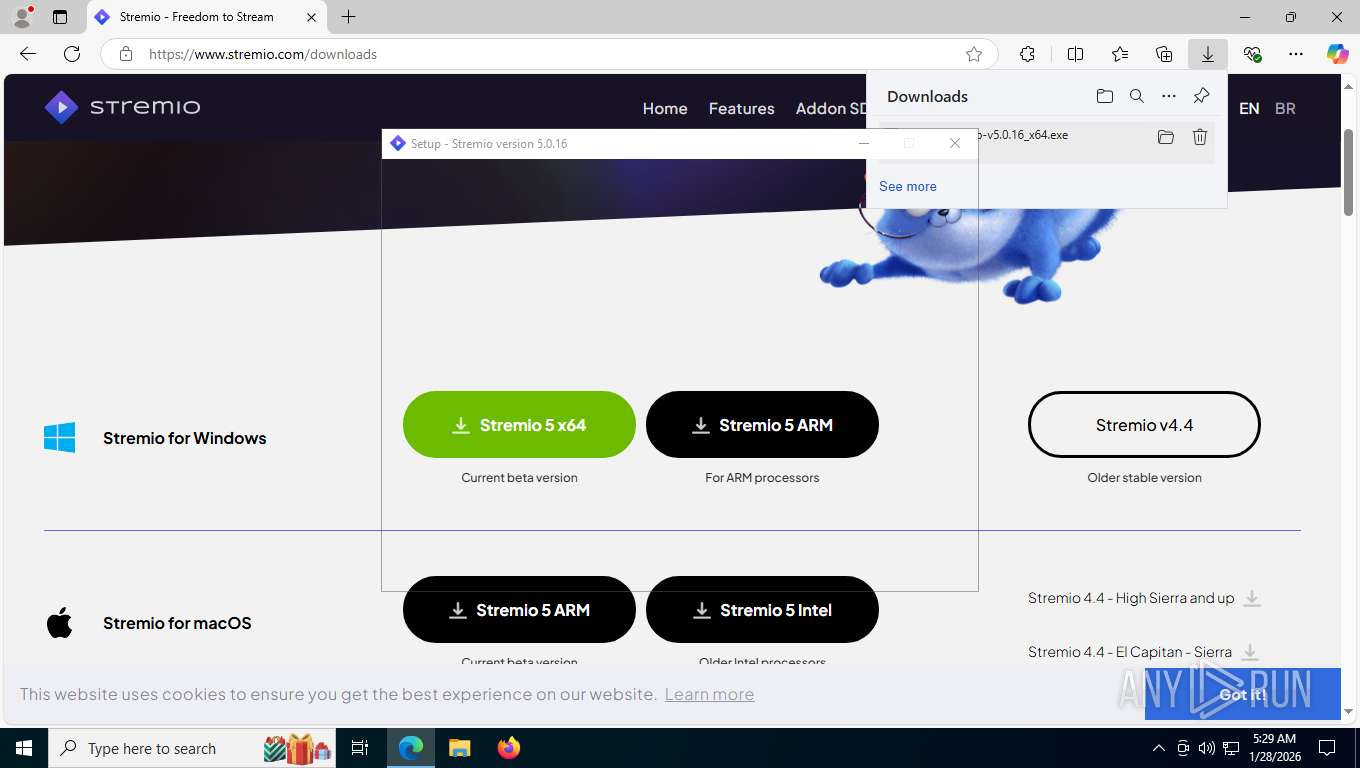Open Collections icon in Edge toolbar
This screenshot has height=768, width=1360.
click(1164, 54)
